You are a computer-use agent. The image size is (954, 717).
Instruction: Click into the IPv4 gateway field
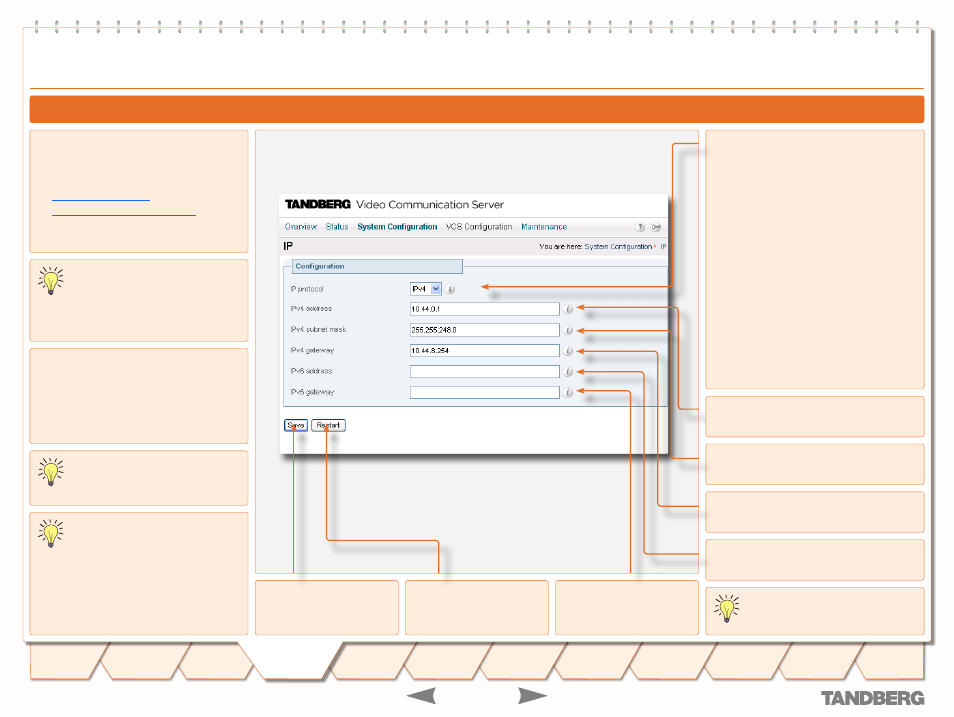tap(485, 351)
